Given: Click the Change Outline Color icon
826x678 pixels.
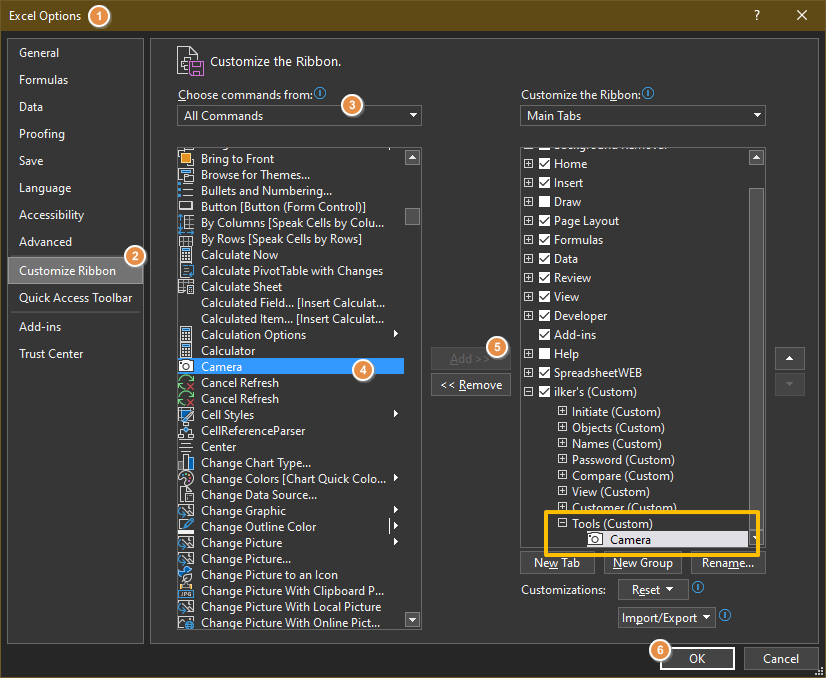Looking at the screenshot, I should (186, 527).
